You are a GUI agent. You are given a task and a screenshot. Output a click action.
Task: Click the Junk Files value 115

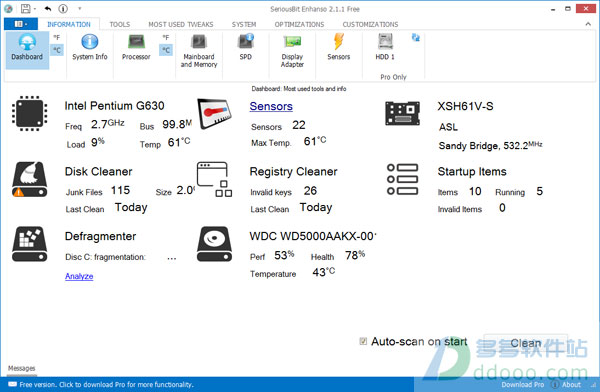point(120,190)
